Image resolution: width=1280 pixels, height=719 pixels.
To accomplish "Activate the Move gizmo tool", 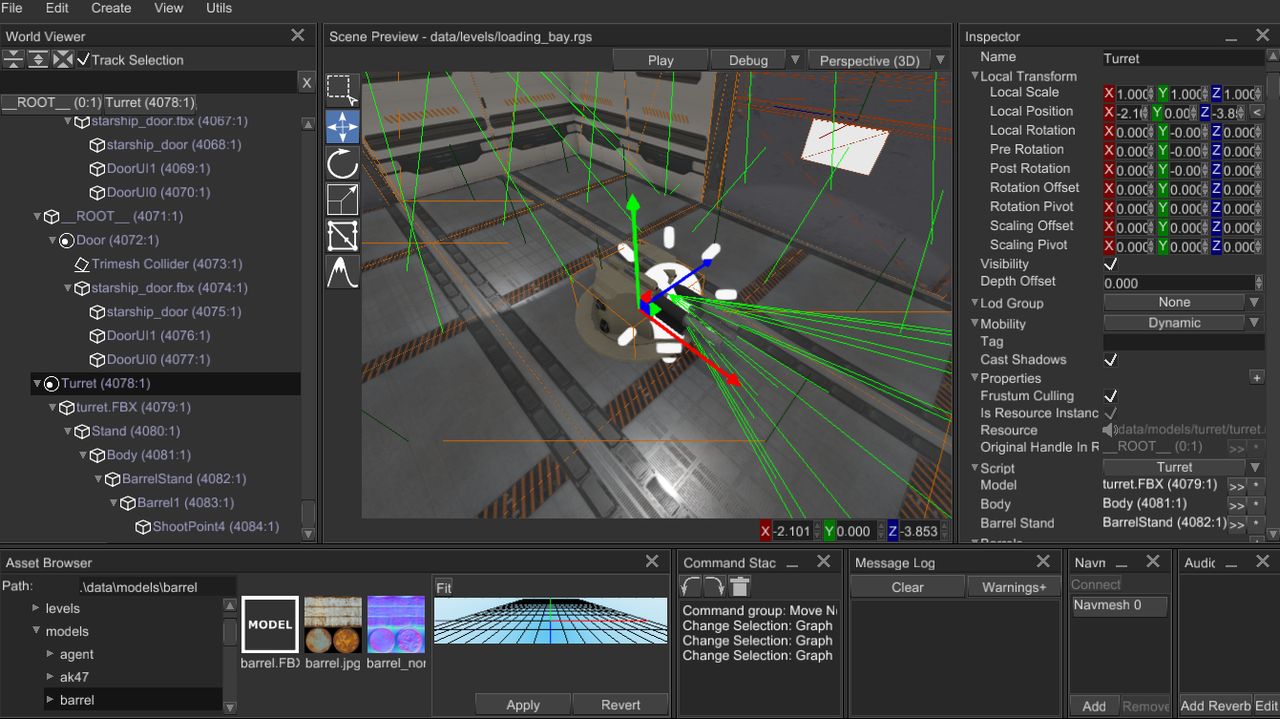I will [x=342, y=127].
